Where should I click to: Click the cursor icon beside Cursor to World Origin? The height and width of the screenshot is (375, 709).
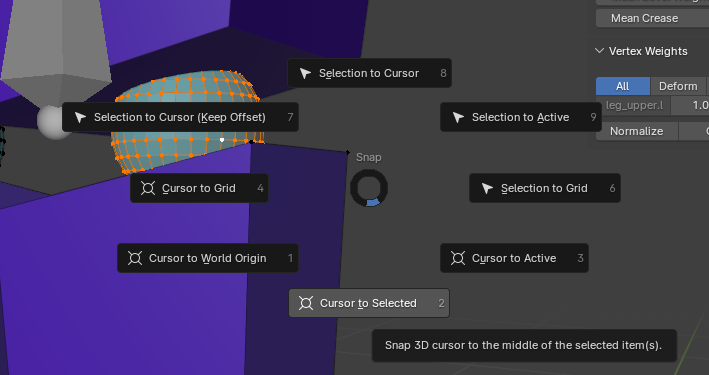[135, 258]
